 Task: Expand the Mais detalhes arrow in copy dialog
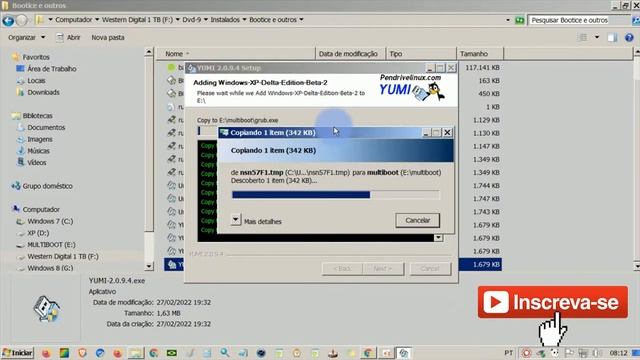(236, 220)
